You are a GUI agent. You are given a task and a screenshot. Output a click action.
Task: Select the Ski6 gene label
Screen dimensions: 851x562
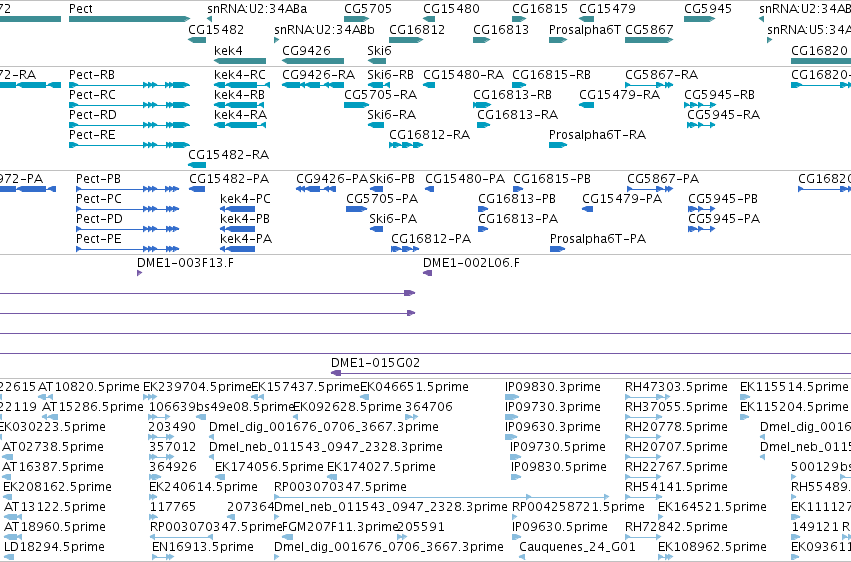pyautogui.click(x=379, y=50)
